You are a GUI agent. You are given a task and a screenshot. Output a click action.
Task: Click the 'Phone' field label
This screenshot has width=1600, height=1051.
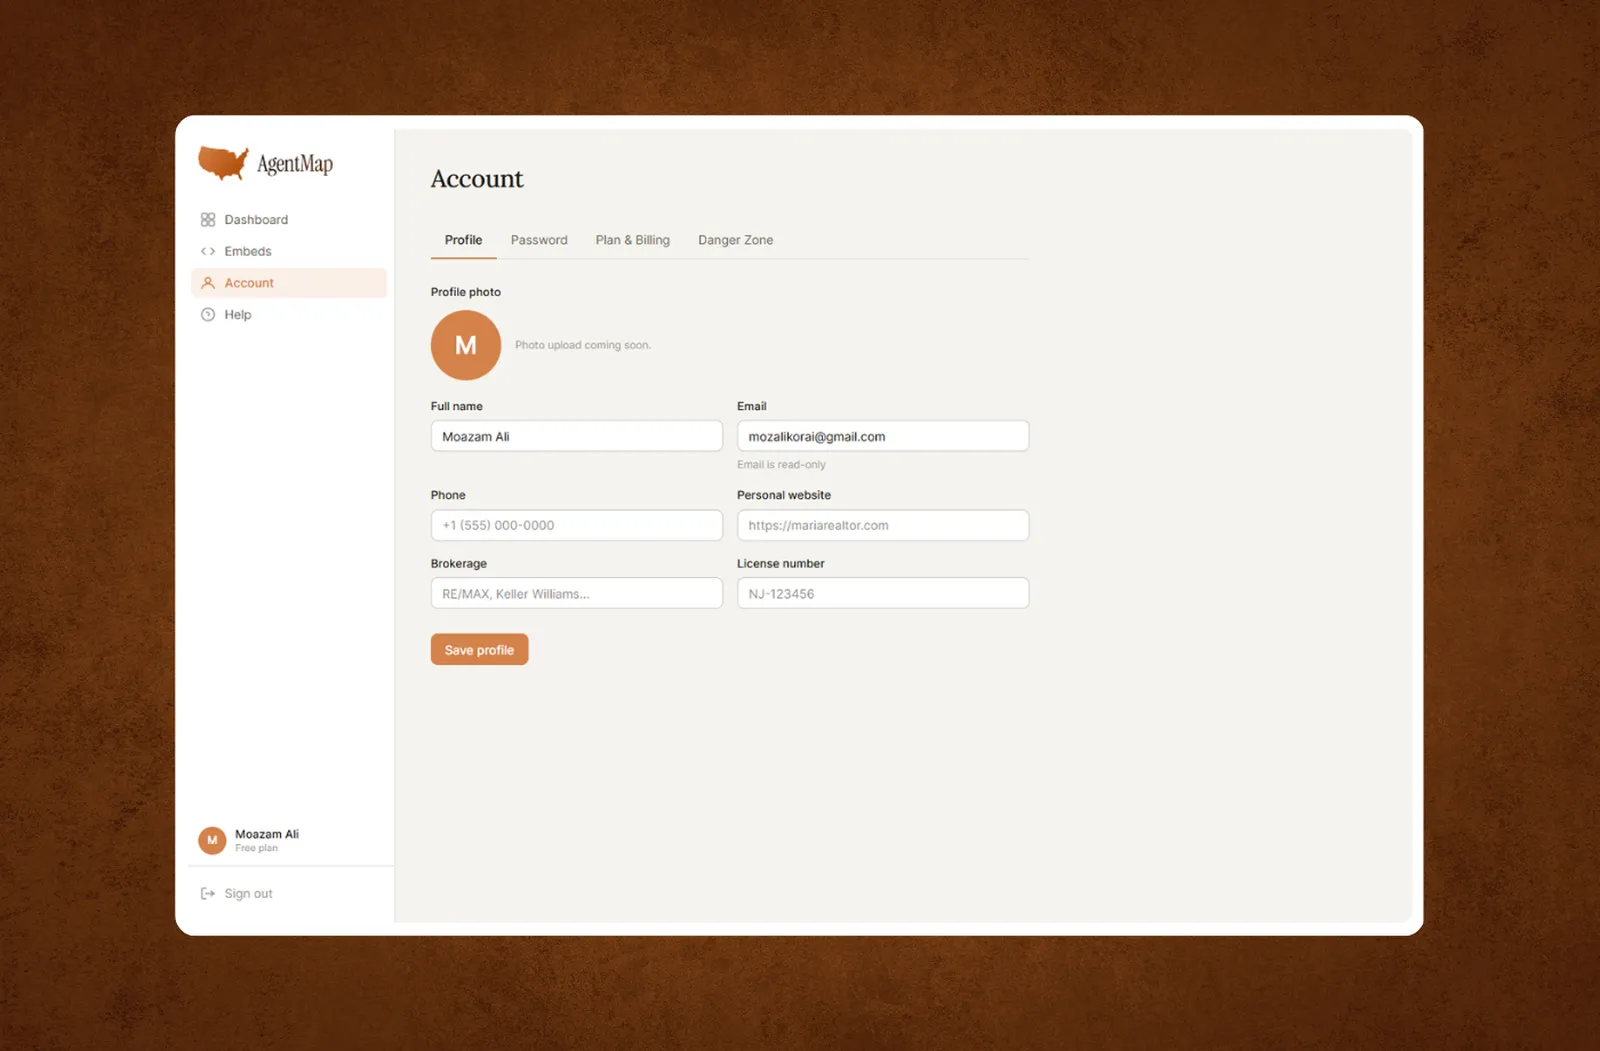coord(448,495)
